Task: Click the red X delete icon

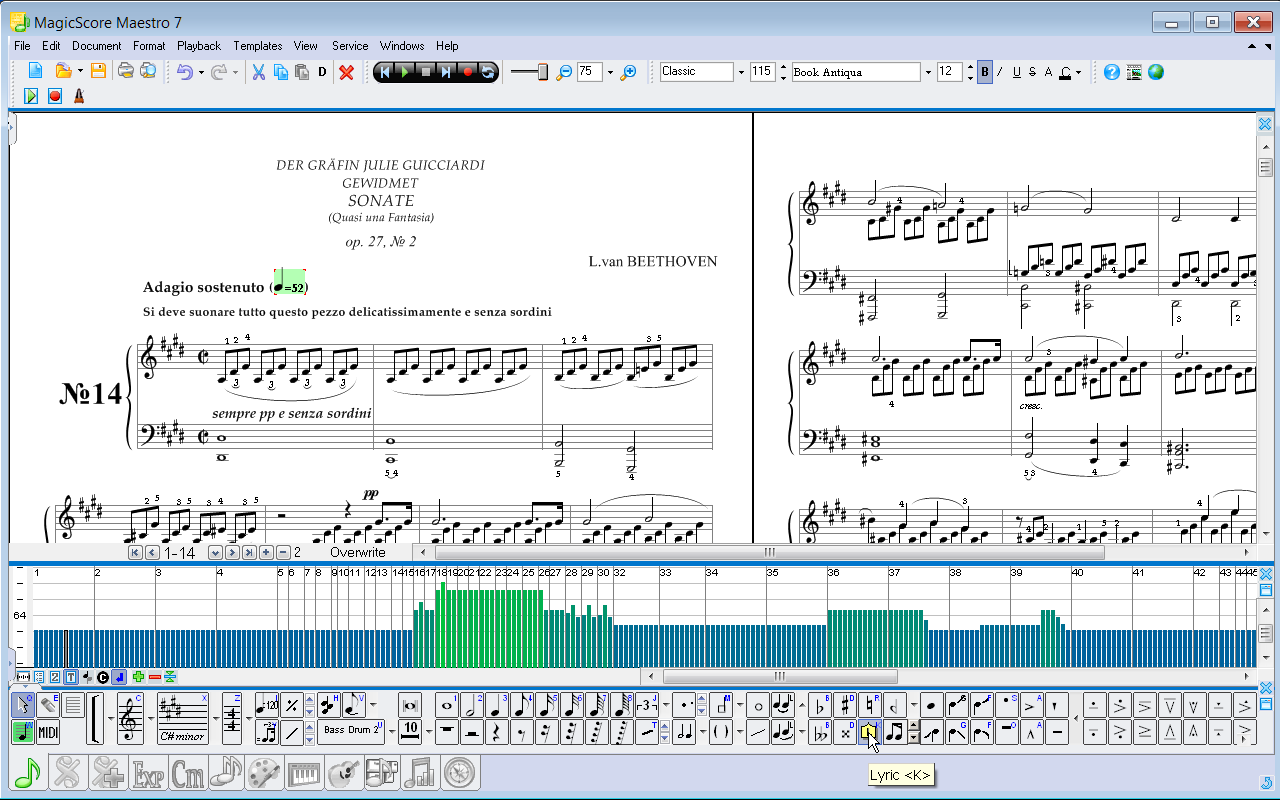Action: tap(347, 72)
